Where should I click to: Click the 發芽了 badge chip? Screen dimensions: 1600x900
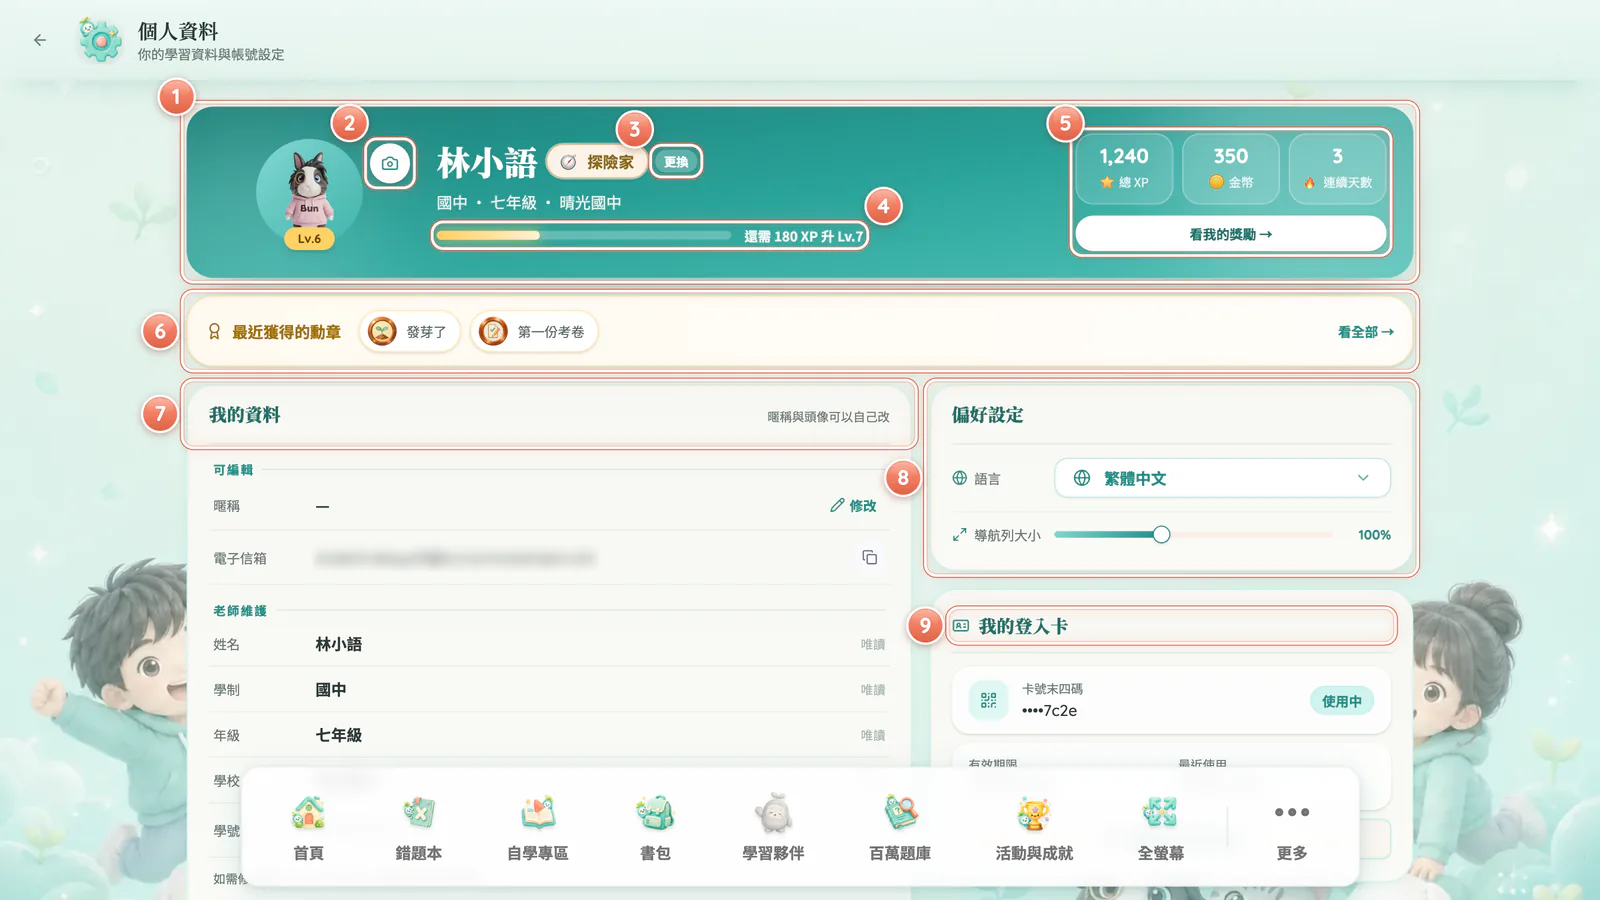[409, 332]
